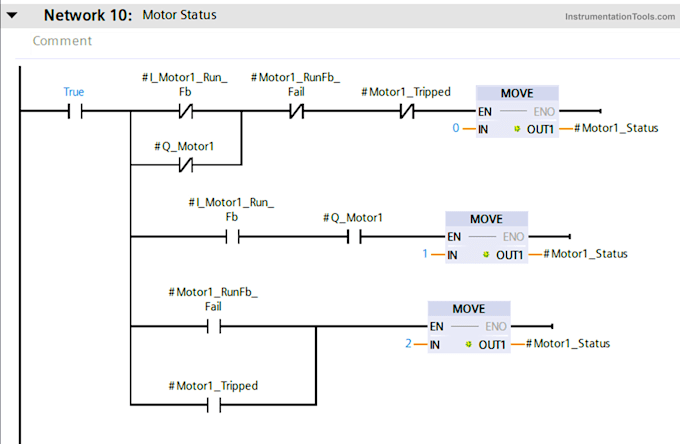This screenshot has width=680, height=444.
Task: Click the OUT1 add-output star on the second MOVE block
Action: 486,255
